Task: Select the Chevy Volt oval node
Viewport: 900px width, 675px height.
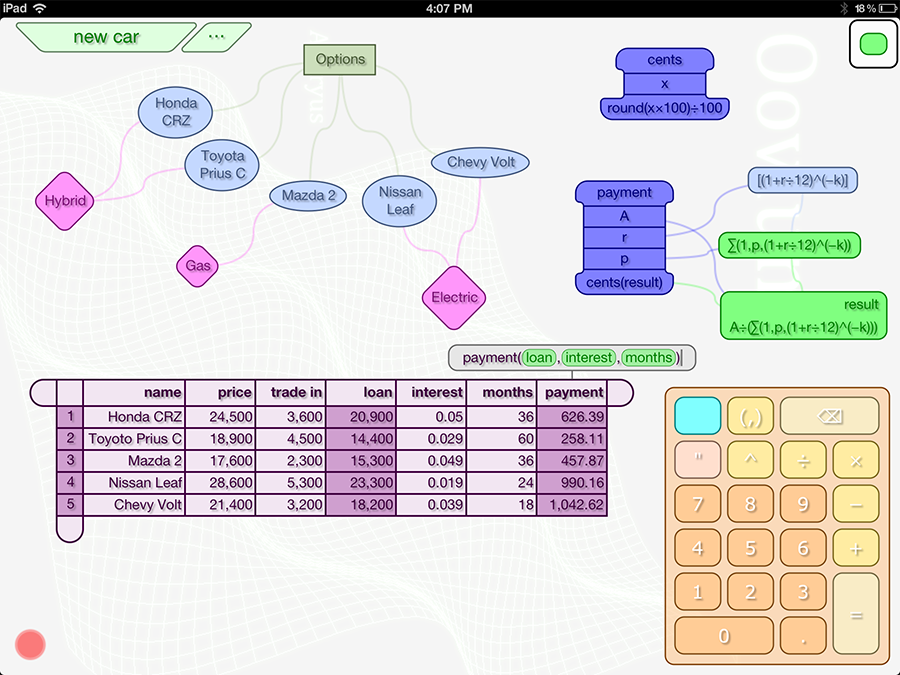Action: click(480, 162)
